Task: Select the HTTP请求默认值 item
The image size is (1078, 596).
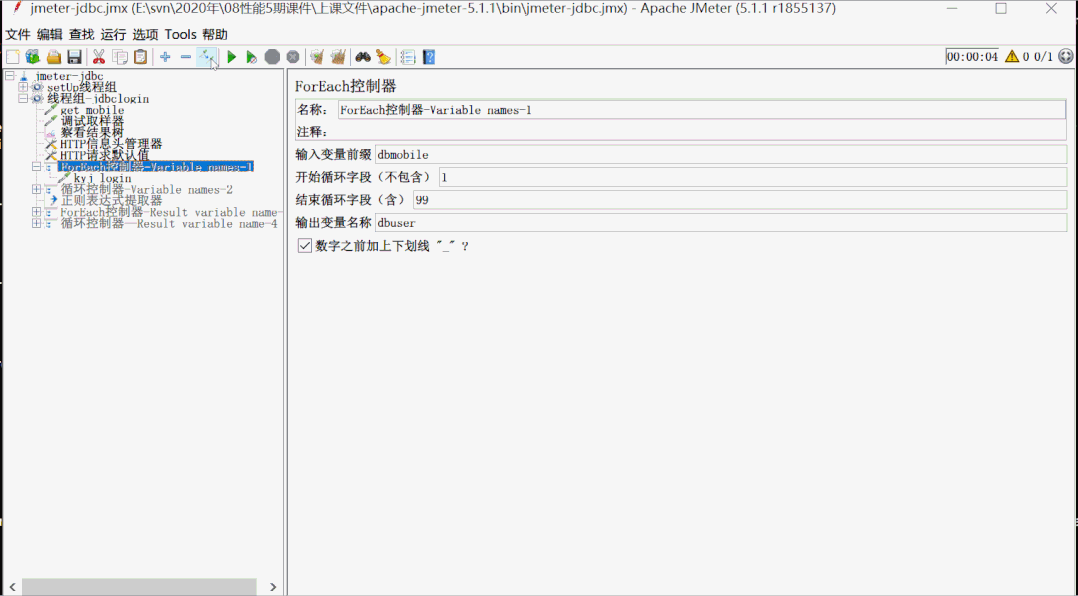Action: [x=104, y=155]
